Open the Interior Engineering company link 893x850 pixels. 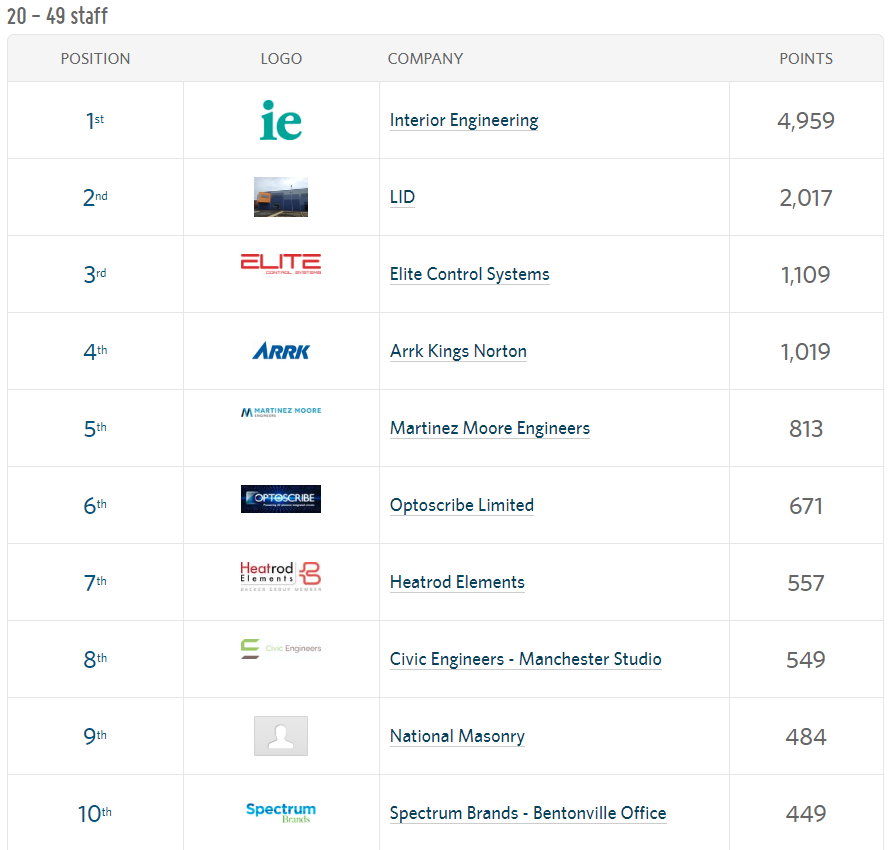(x=464, y=120)
